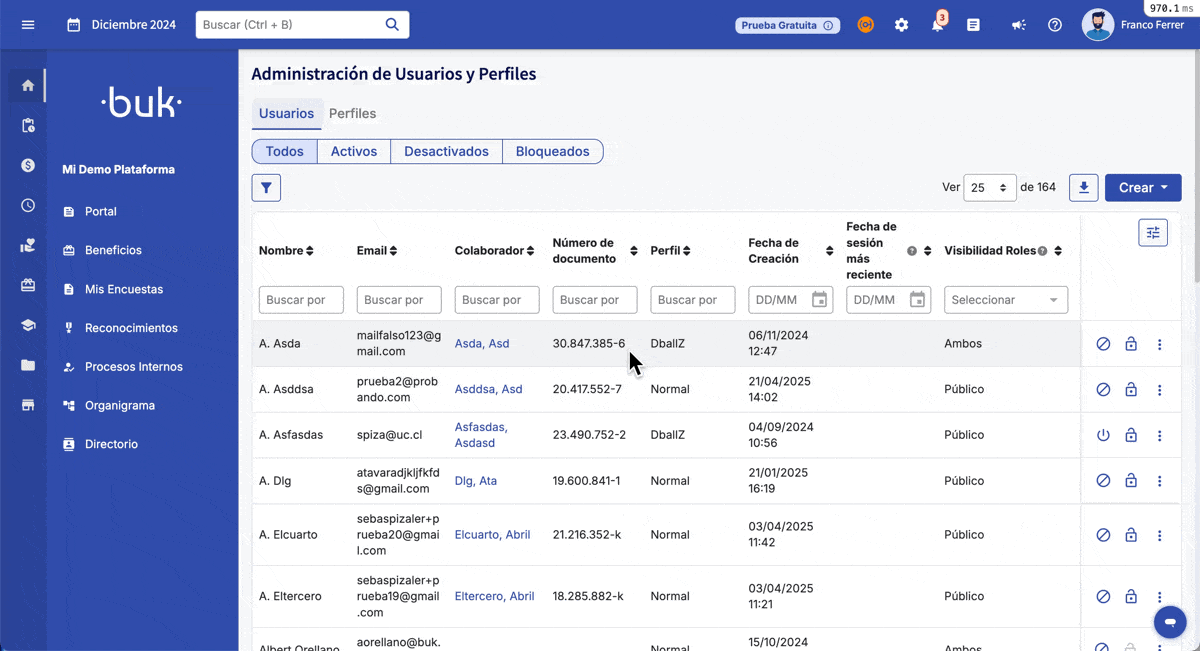Toggle lock icon for A. Asda row

tap(1131, 344)
